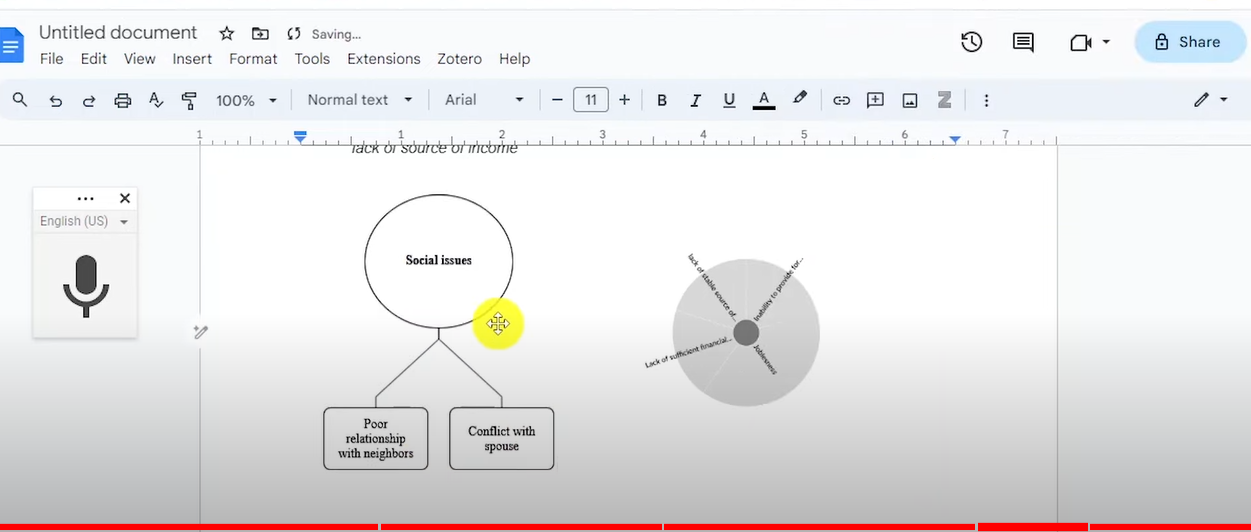
Task: Undo the last action
Action: pos(55,100)
